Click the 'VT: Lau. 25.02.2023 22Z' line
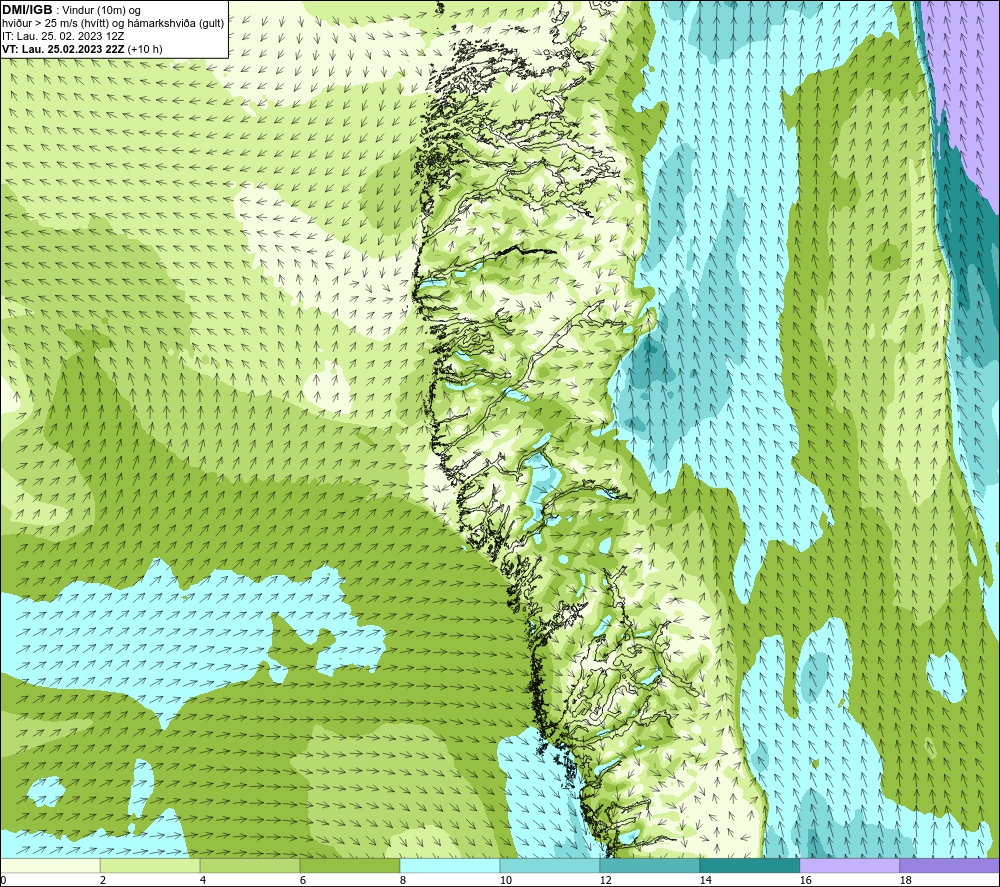The width and height of the screenshot is (1000, 887). (64, 49)
